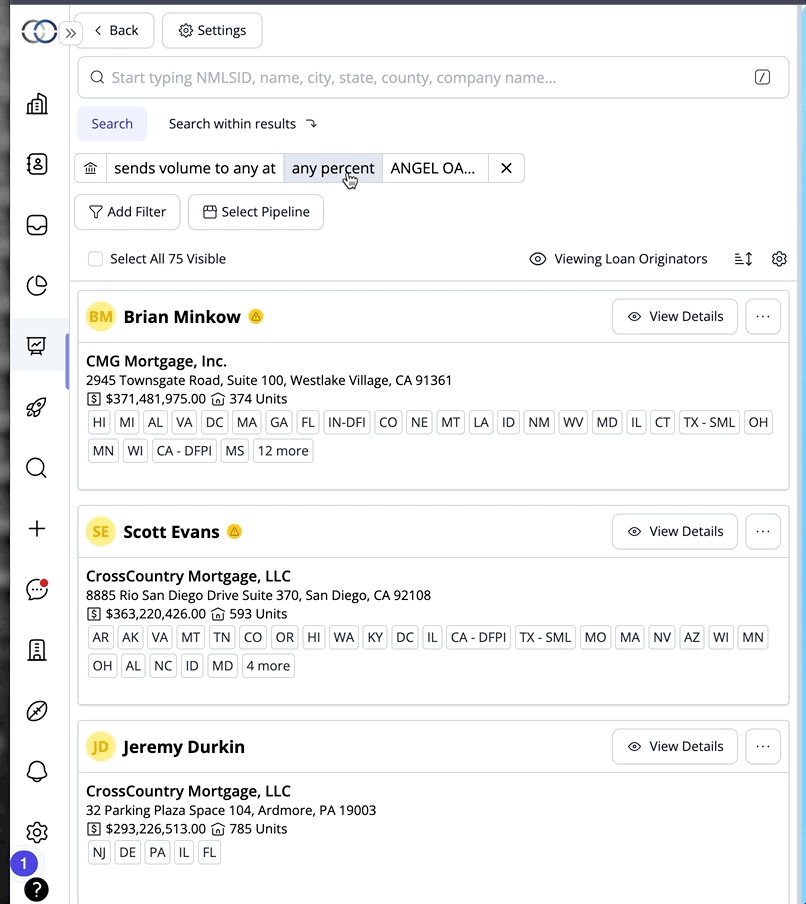Open the results list gear settings icon
This screenshot has width=806, height=904.
coord(779,259)
